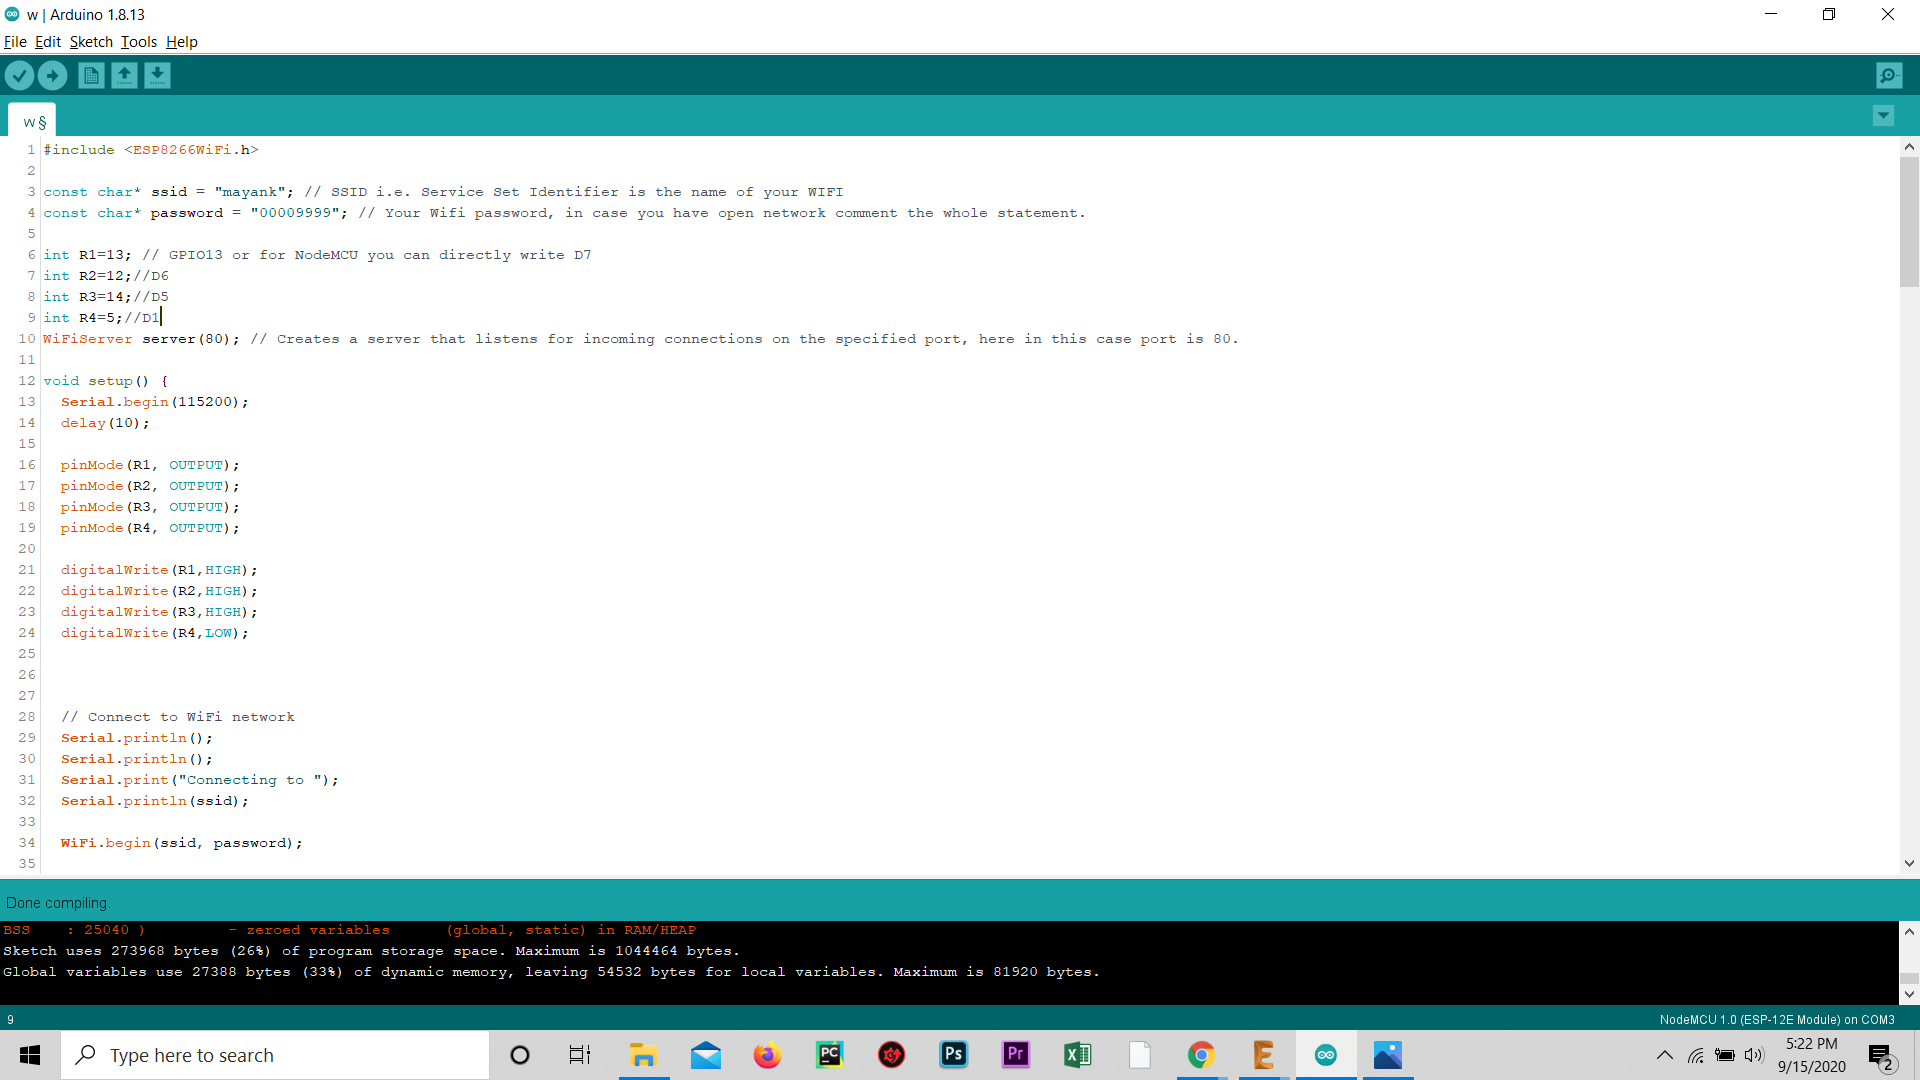Open the Serial Monitor magnifier icon
Screen dimensions: 1920x1080
tap(1889, 75)
